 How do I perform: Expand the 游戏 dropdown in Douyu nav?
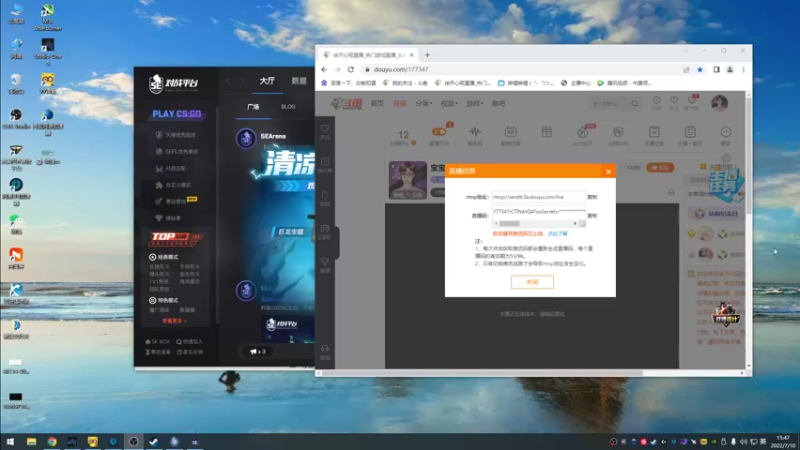click(474, 104)
